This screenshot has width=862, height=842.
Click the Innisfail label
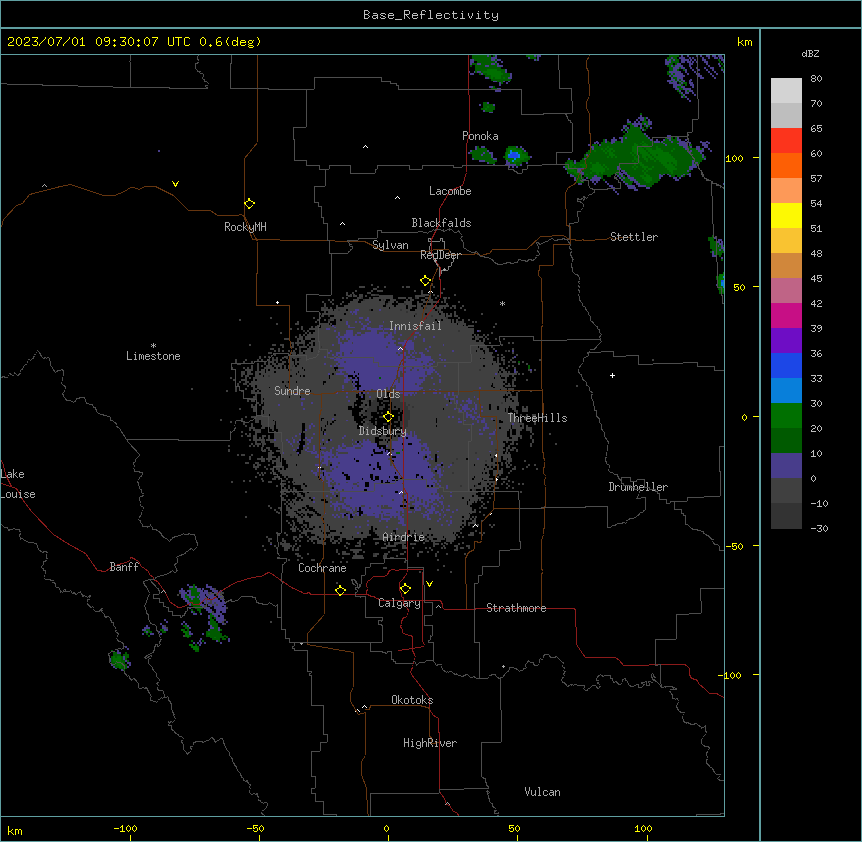(x=415, y=326)
